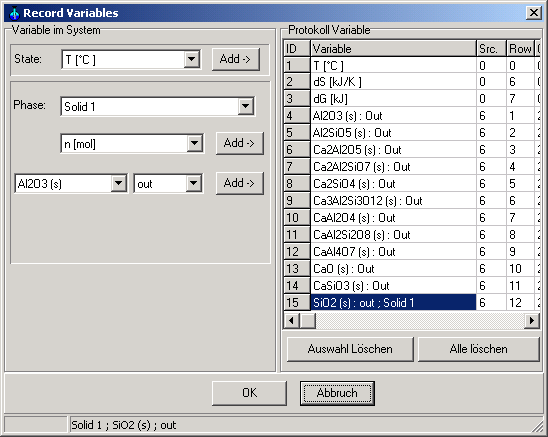Click the Auswahl Löschen button
Viewport: 548px width, 437px height.
pos(350,349)
